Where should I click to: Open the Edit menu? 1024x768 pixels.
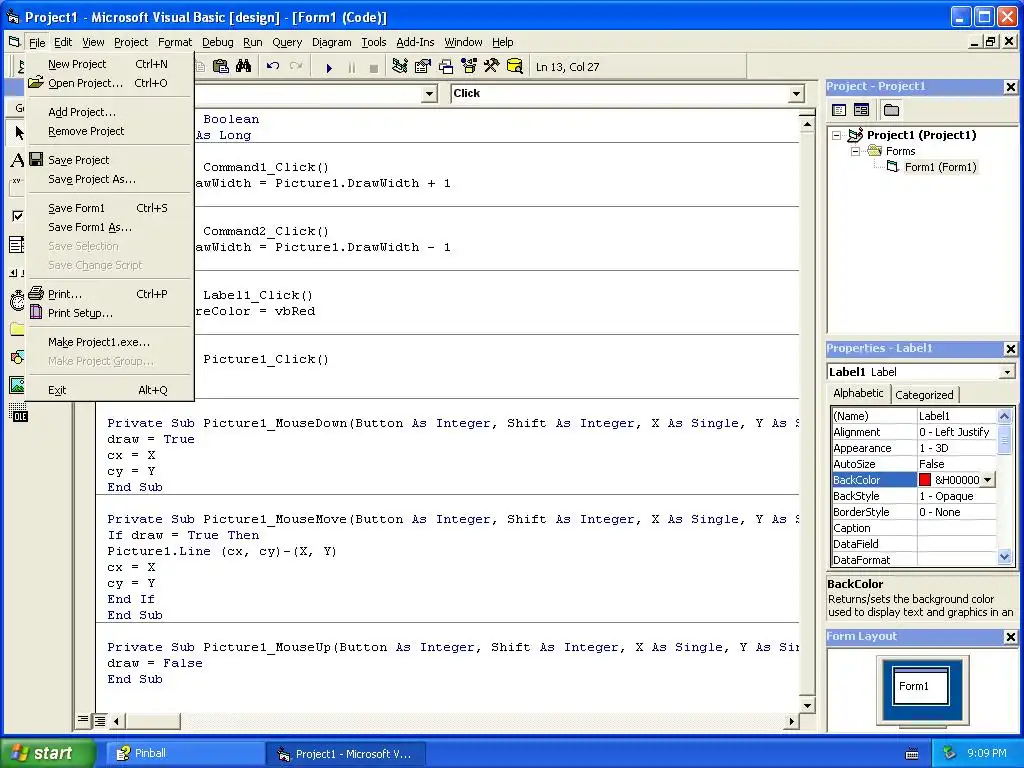point(63,42)
